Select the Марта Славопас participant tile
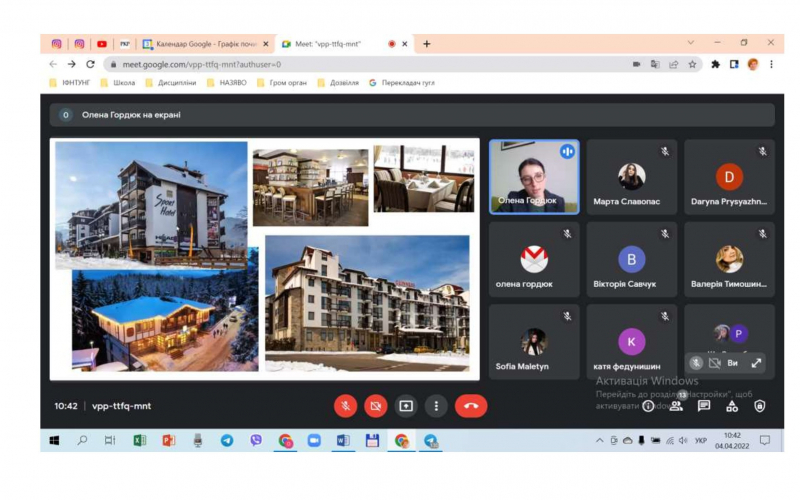This screenshot has height=500, width=800. coord(632,177)
